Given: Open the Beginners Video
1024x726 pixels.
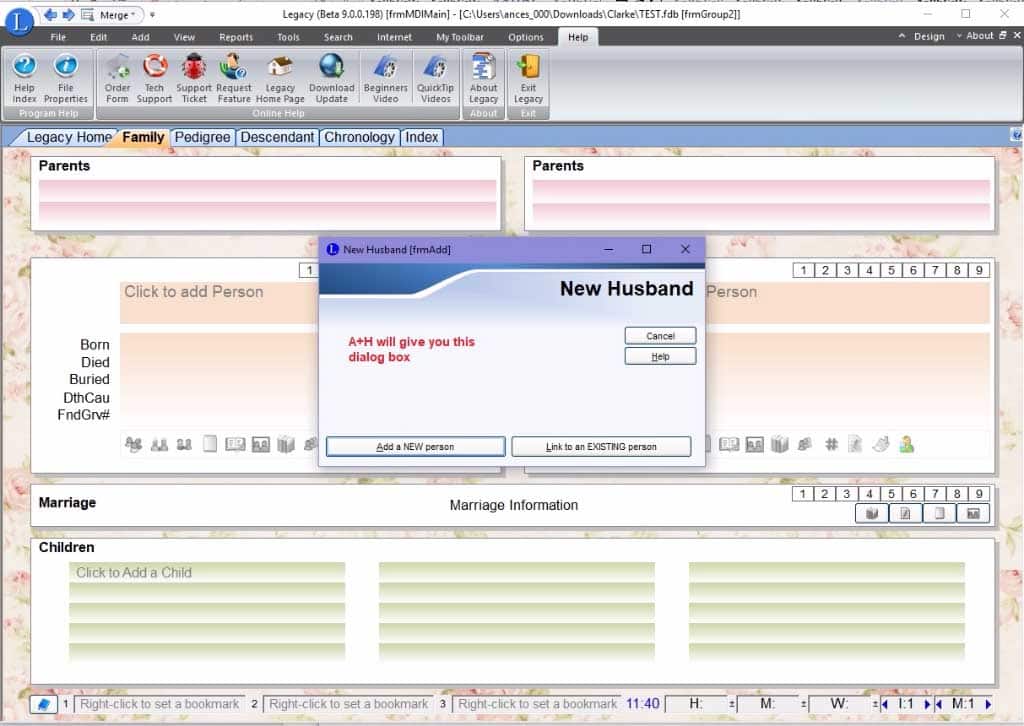Looking at the screenshot, I should [385, 78].
